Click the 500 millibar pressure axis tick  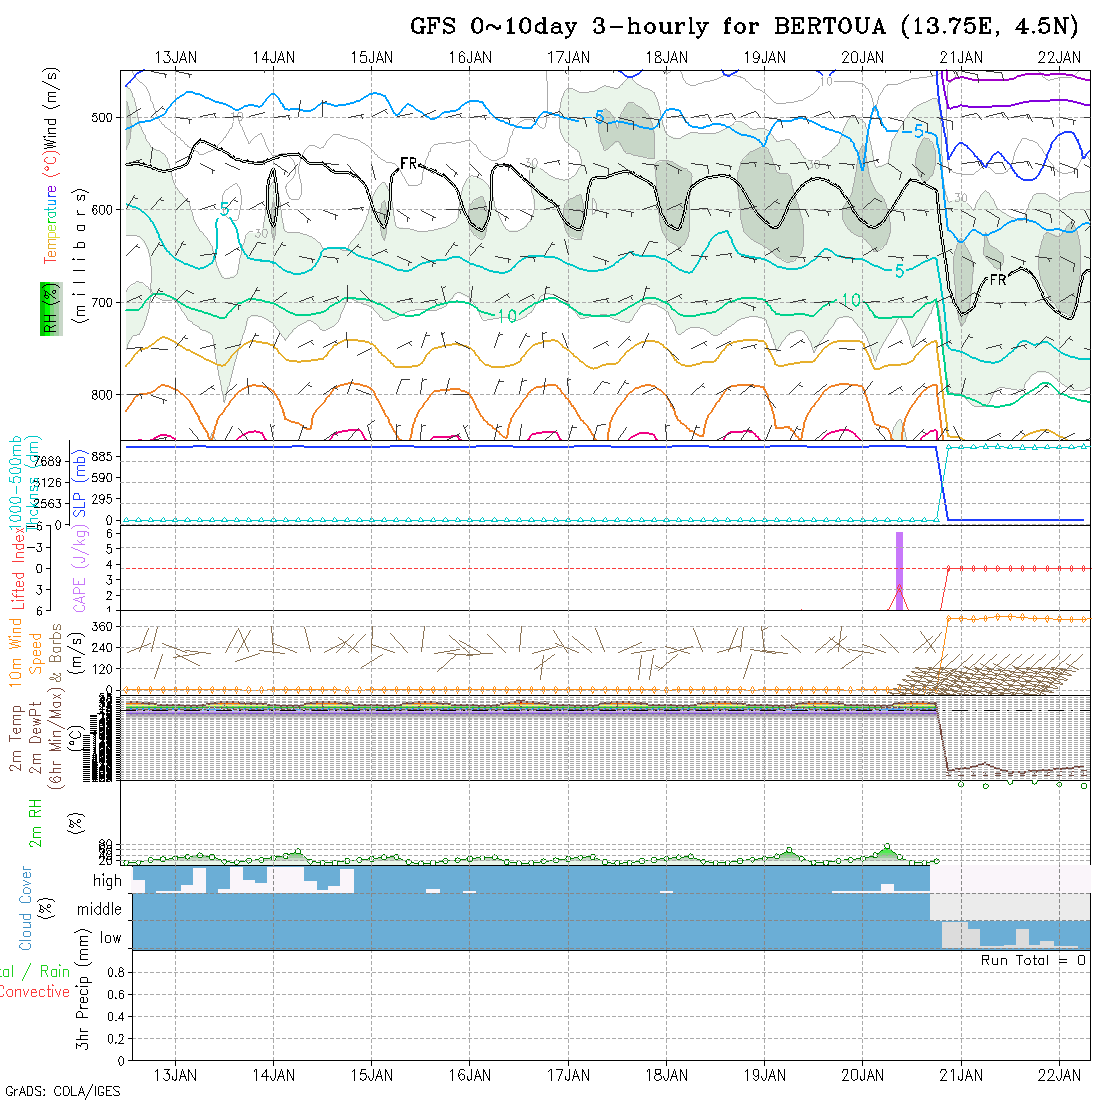pyautogui.click(x=103, y=117)
